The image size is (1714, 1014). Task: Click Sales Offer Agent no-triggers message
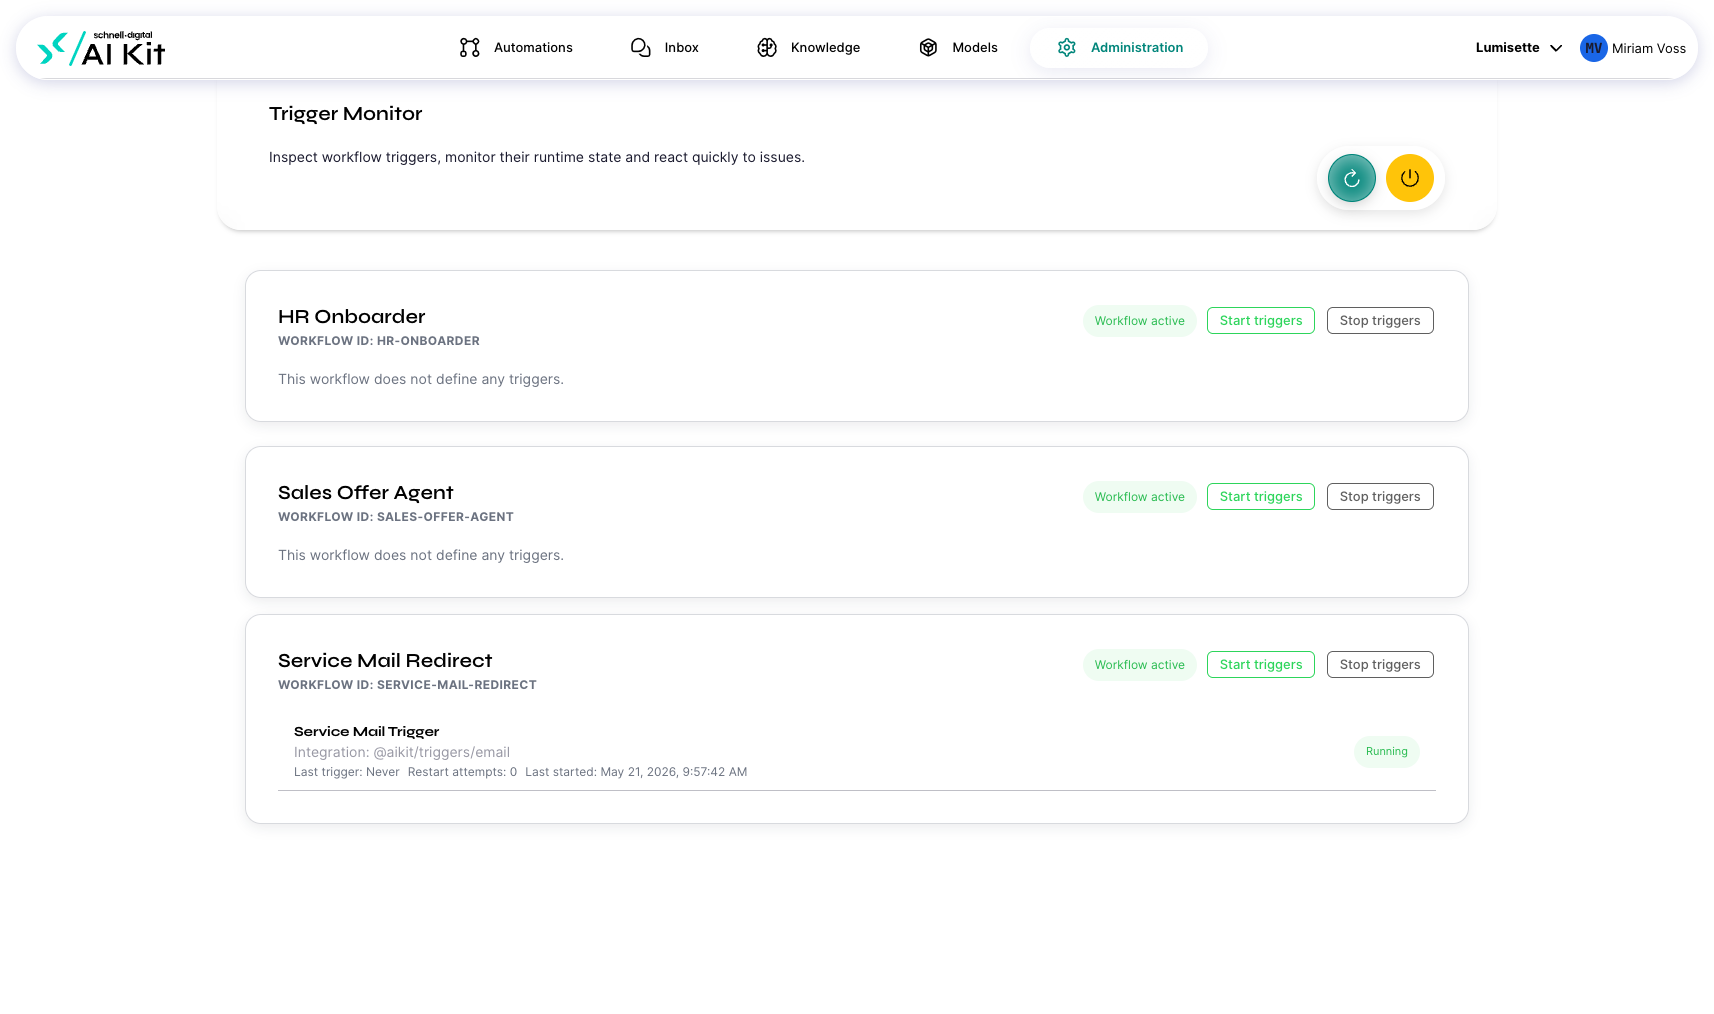click(421, 556)
